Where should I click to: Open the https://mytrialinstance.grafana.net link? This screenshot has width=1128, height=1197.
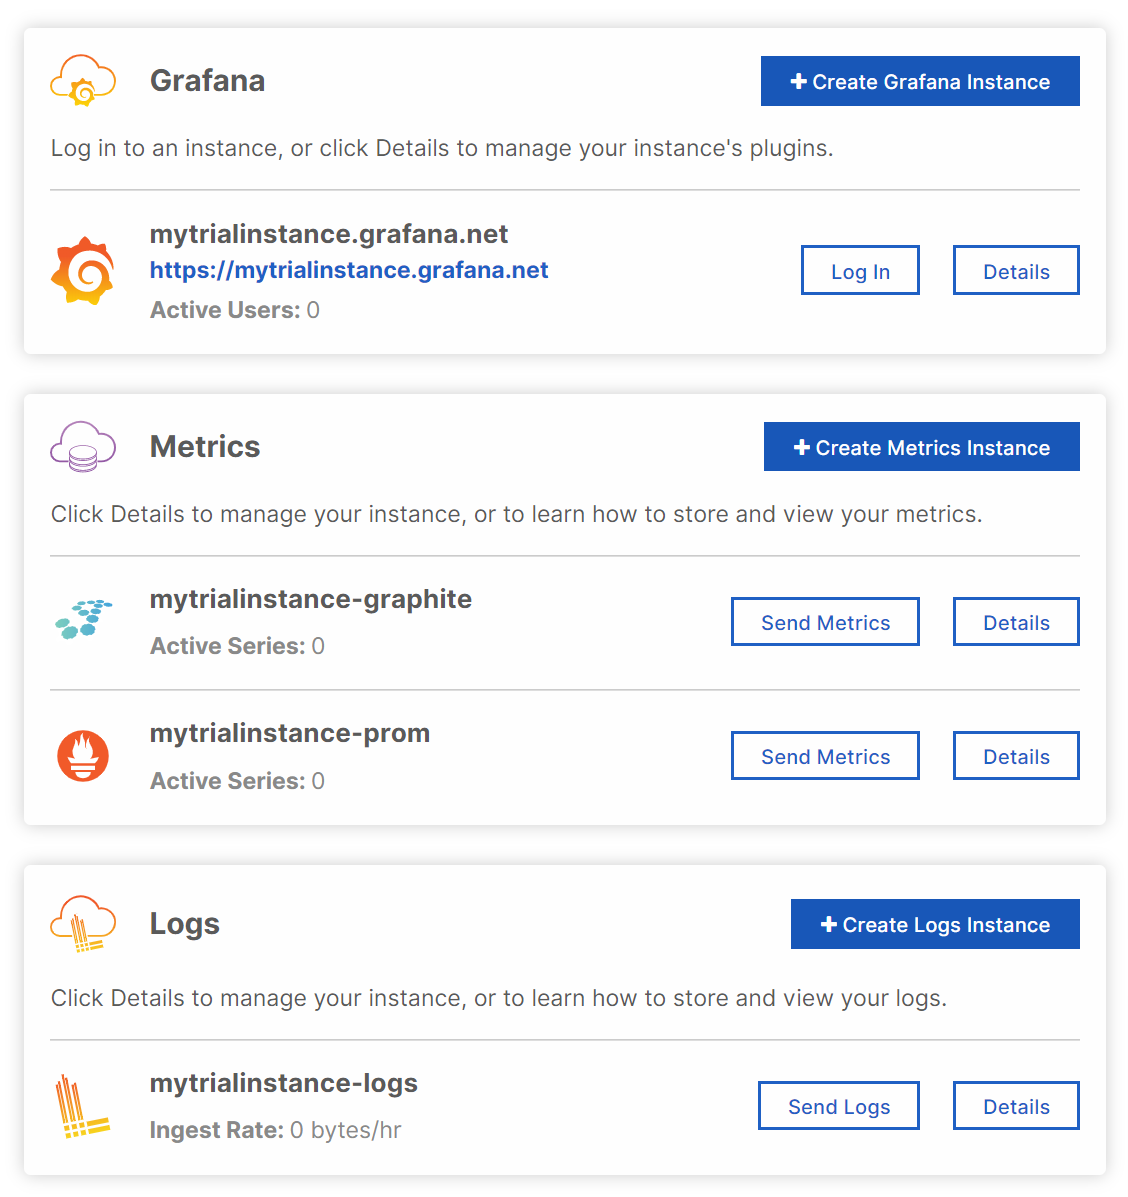click(x=349, y=270)
